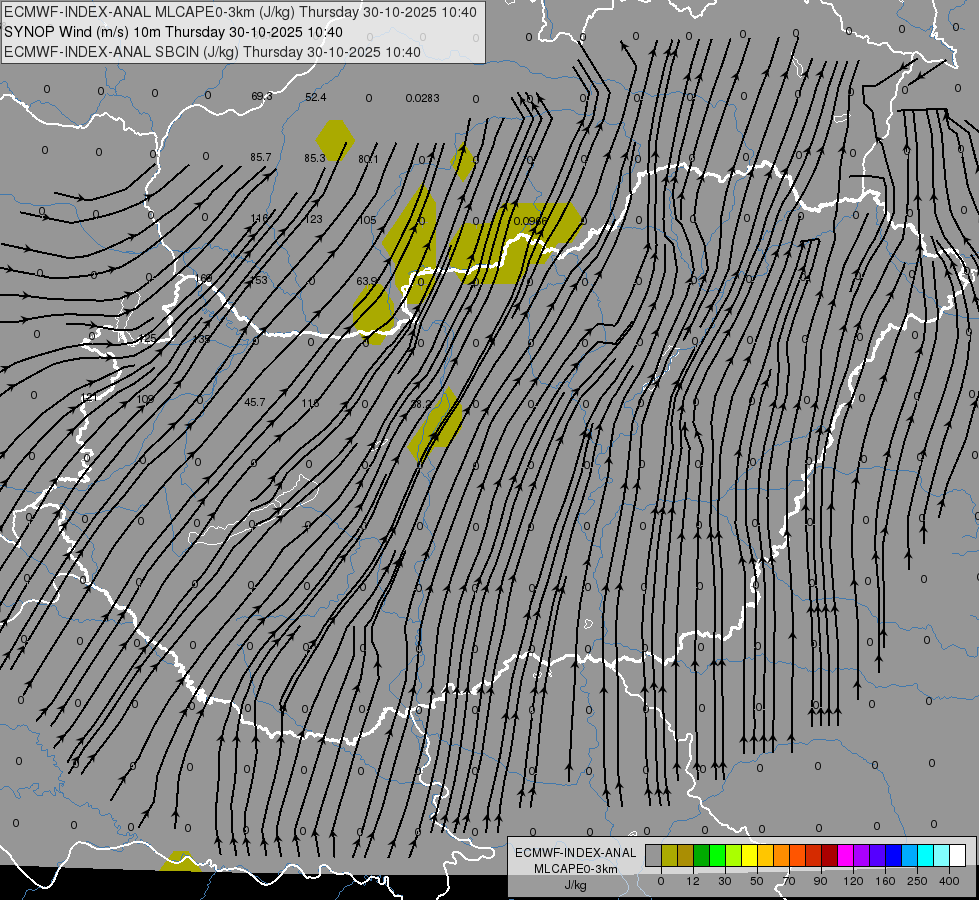Click the olive swatch in the legend
979x900 pixels.
669,856
